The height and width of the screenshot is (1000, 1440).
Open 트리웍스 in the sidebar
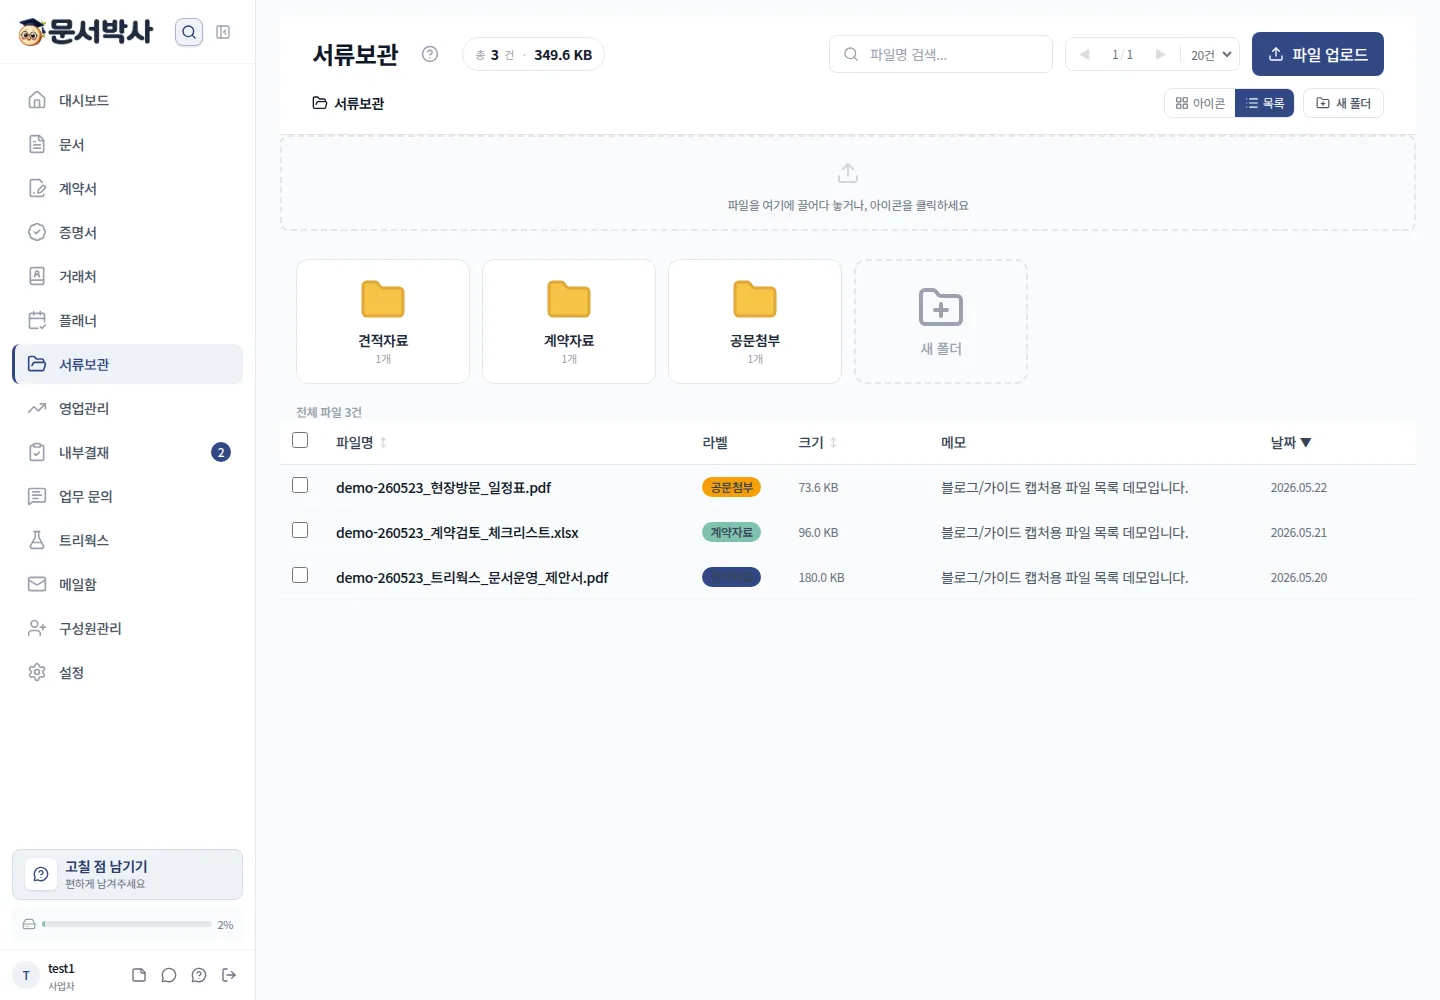click(128, 540)
